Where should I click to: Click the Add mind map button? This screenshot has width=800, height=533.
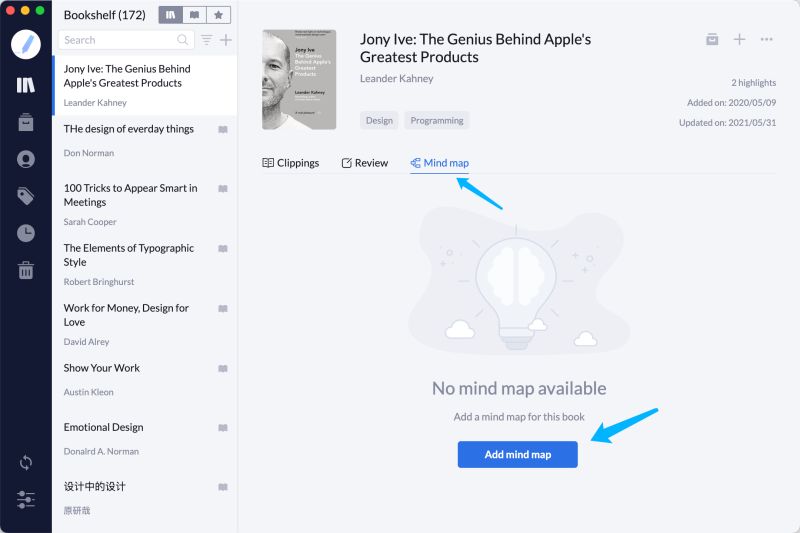pyautogui.click(x=517, y=454)
